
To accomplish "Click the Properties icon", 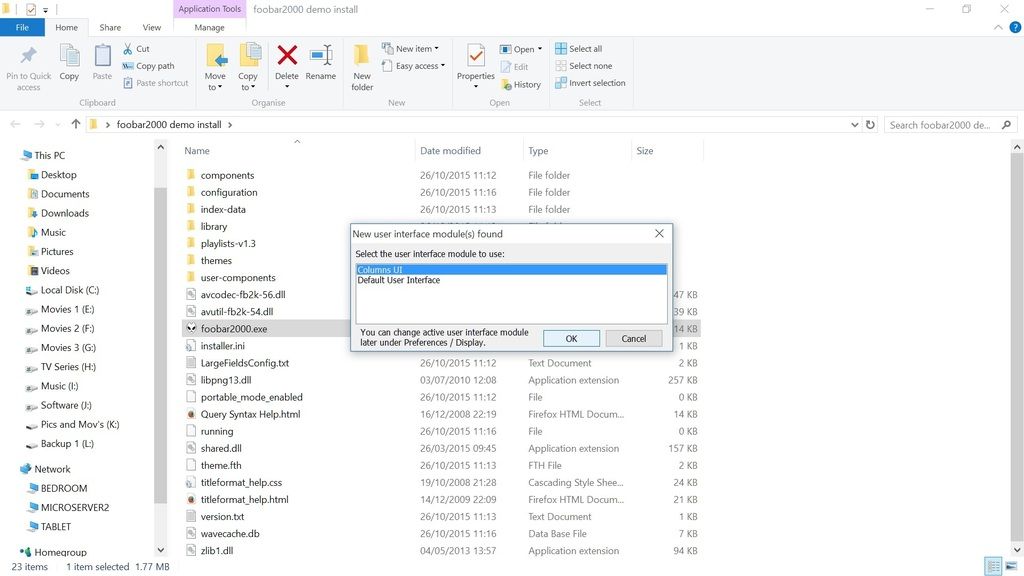I will [476, 56].
